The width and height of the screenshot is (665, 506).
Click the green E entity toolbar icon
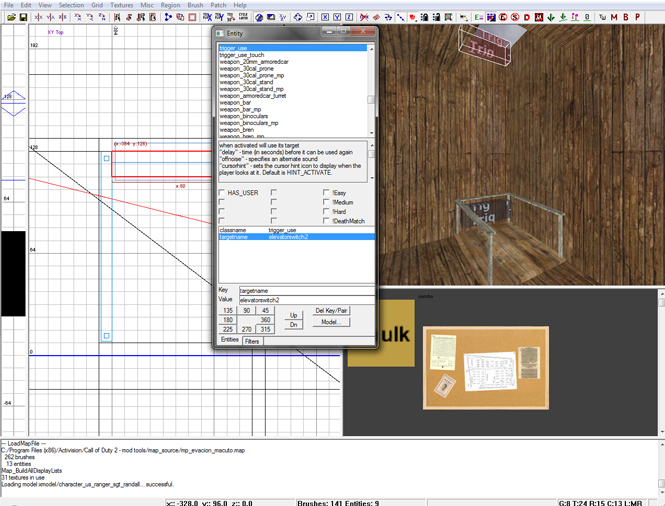[x=479, y=17]
